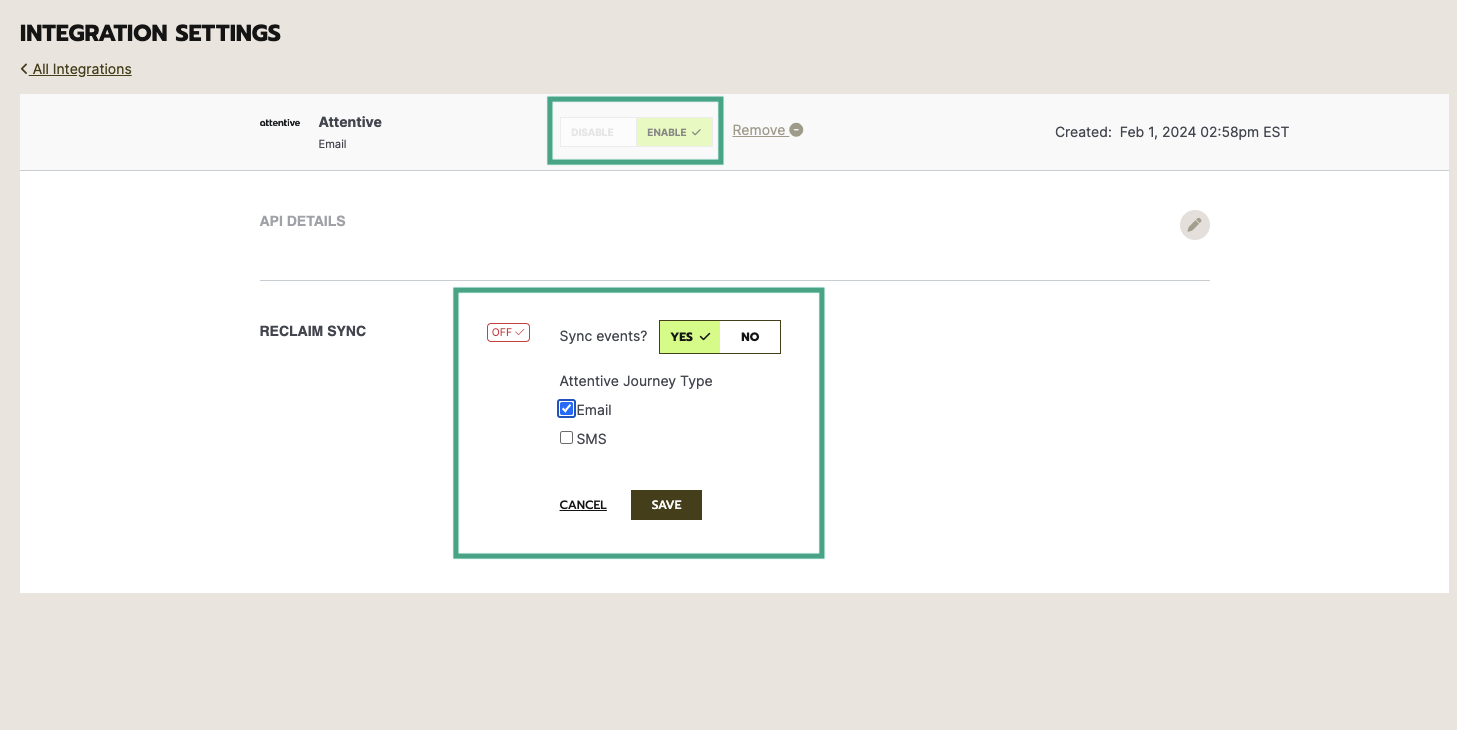Set Sync events to No
This screenshot has width=1457, height=730.
[750, 337]
